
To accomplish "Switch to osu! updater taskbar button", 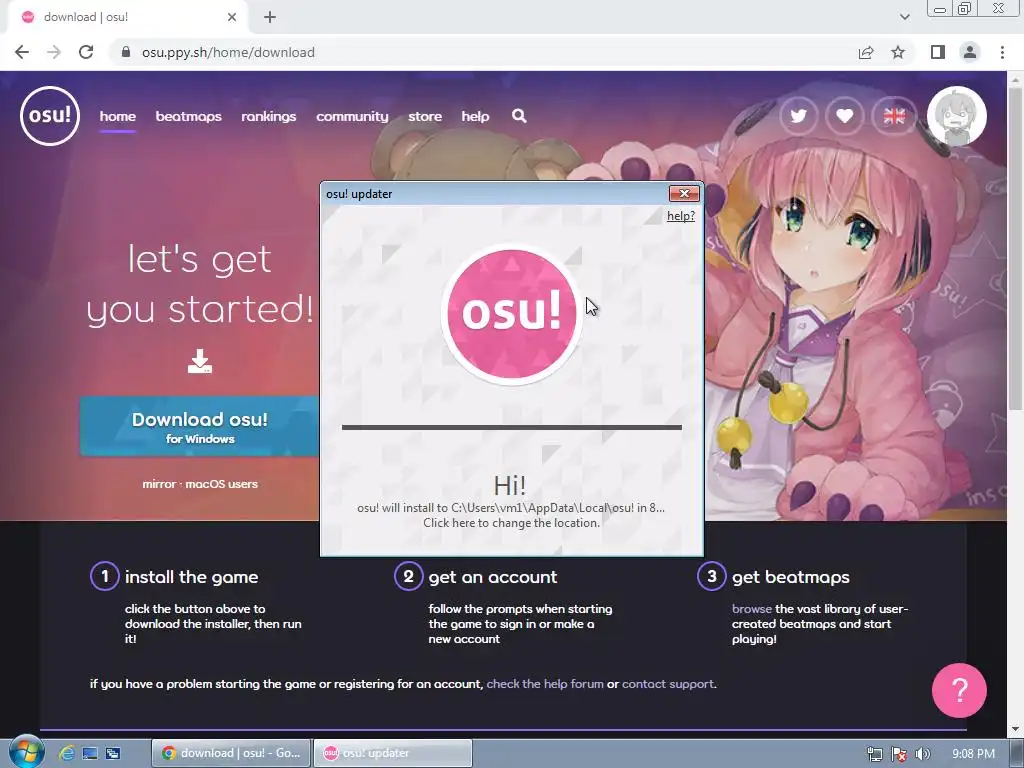I will coord(392,753).
